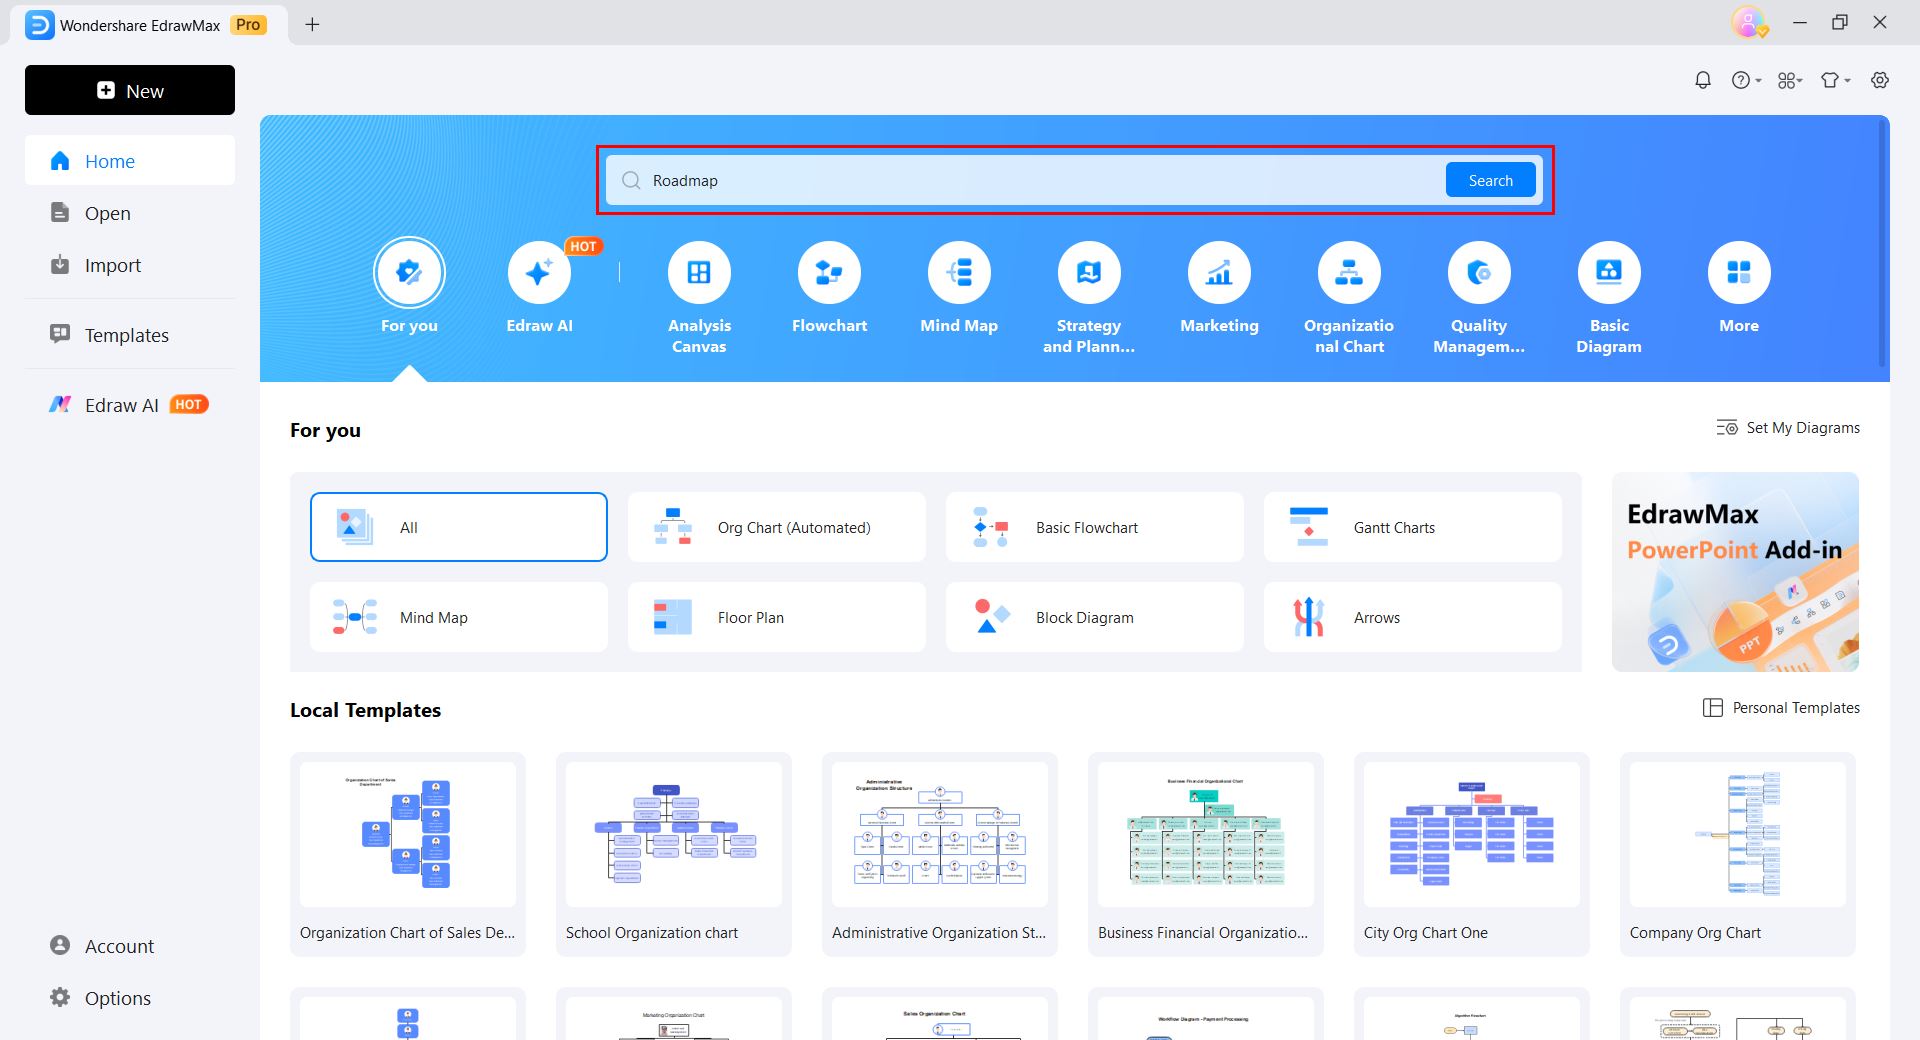Open Edraw AI in the sidebar

(130, 405)
